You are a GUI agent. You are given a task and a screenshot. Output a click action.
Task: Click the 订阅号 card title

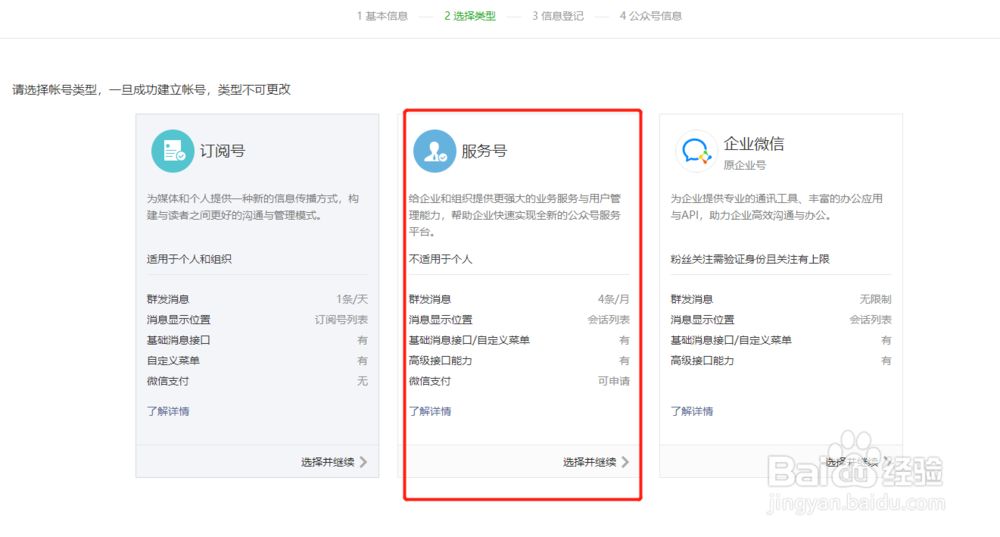pyautogui.click(x=223, y=151)
